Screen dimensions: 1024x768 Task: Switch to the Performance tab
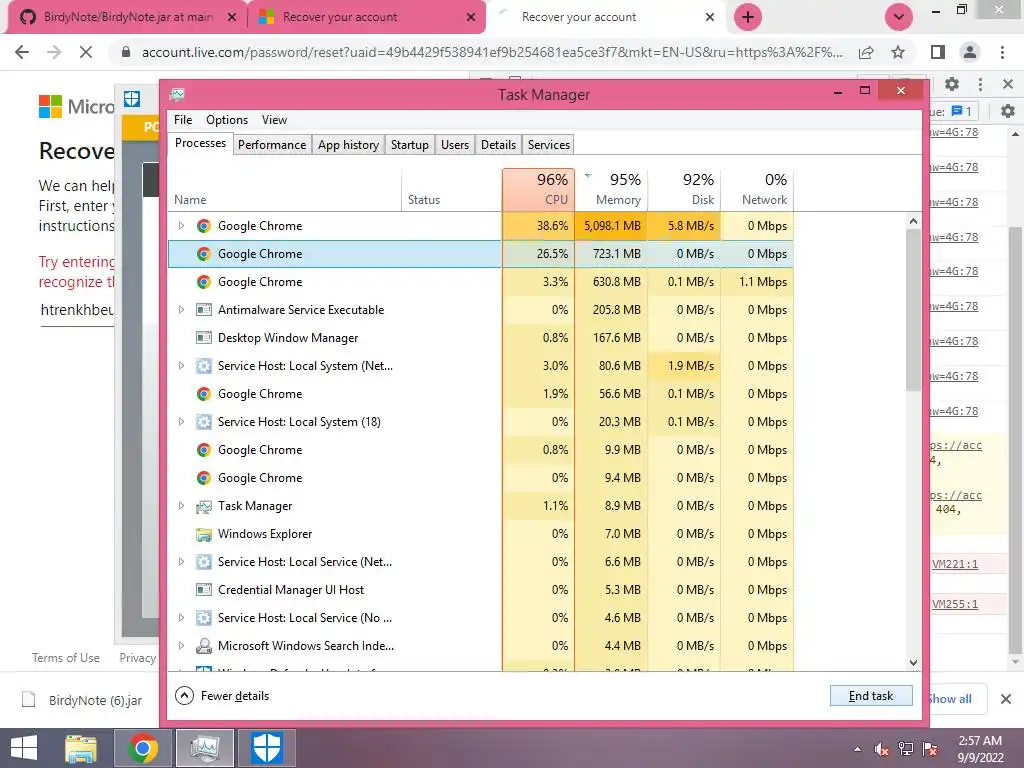[272, 145]
